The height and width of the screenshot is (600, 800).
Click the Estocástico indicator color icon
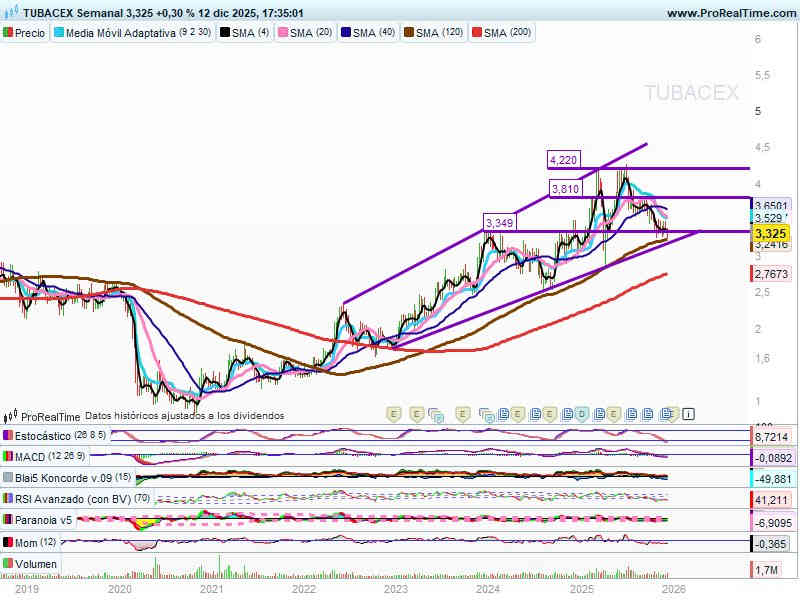[x=8, y=436]
